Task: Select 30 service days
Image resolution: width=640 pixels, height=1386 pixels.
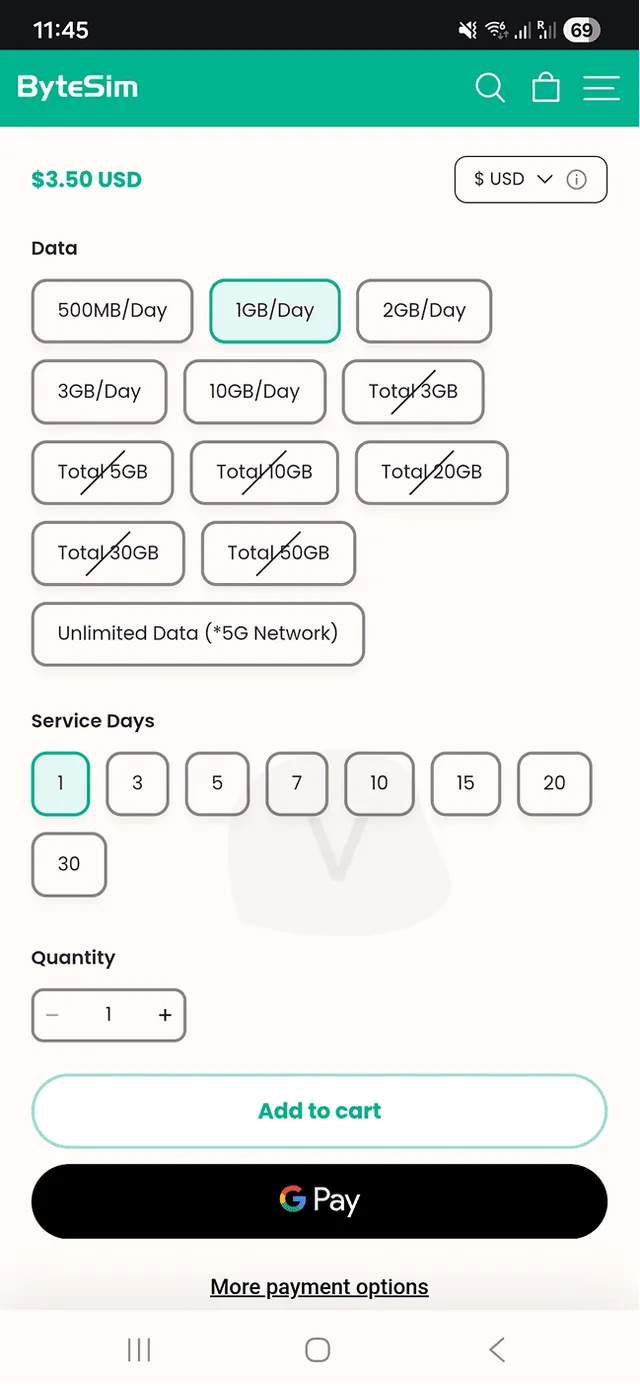Action: pyautogui.click(x=69, y=864)
